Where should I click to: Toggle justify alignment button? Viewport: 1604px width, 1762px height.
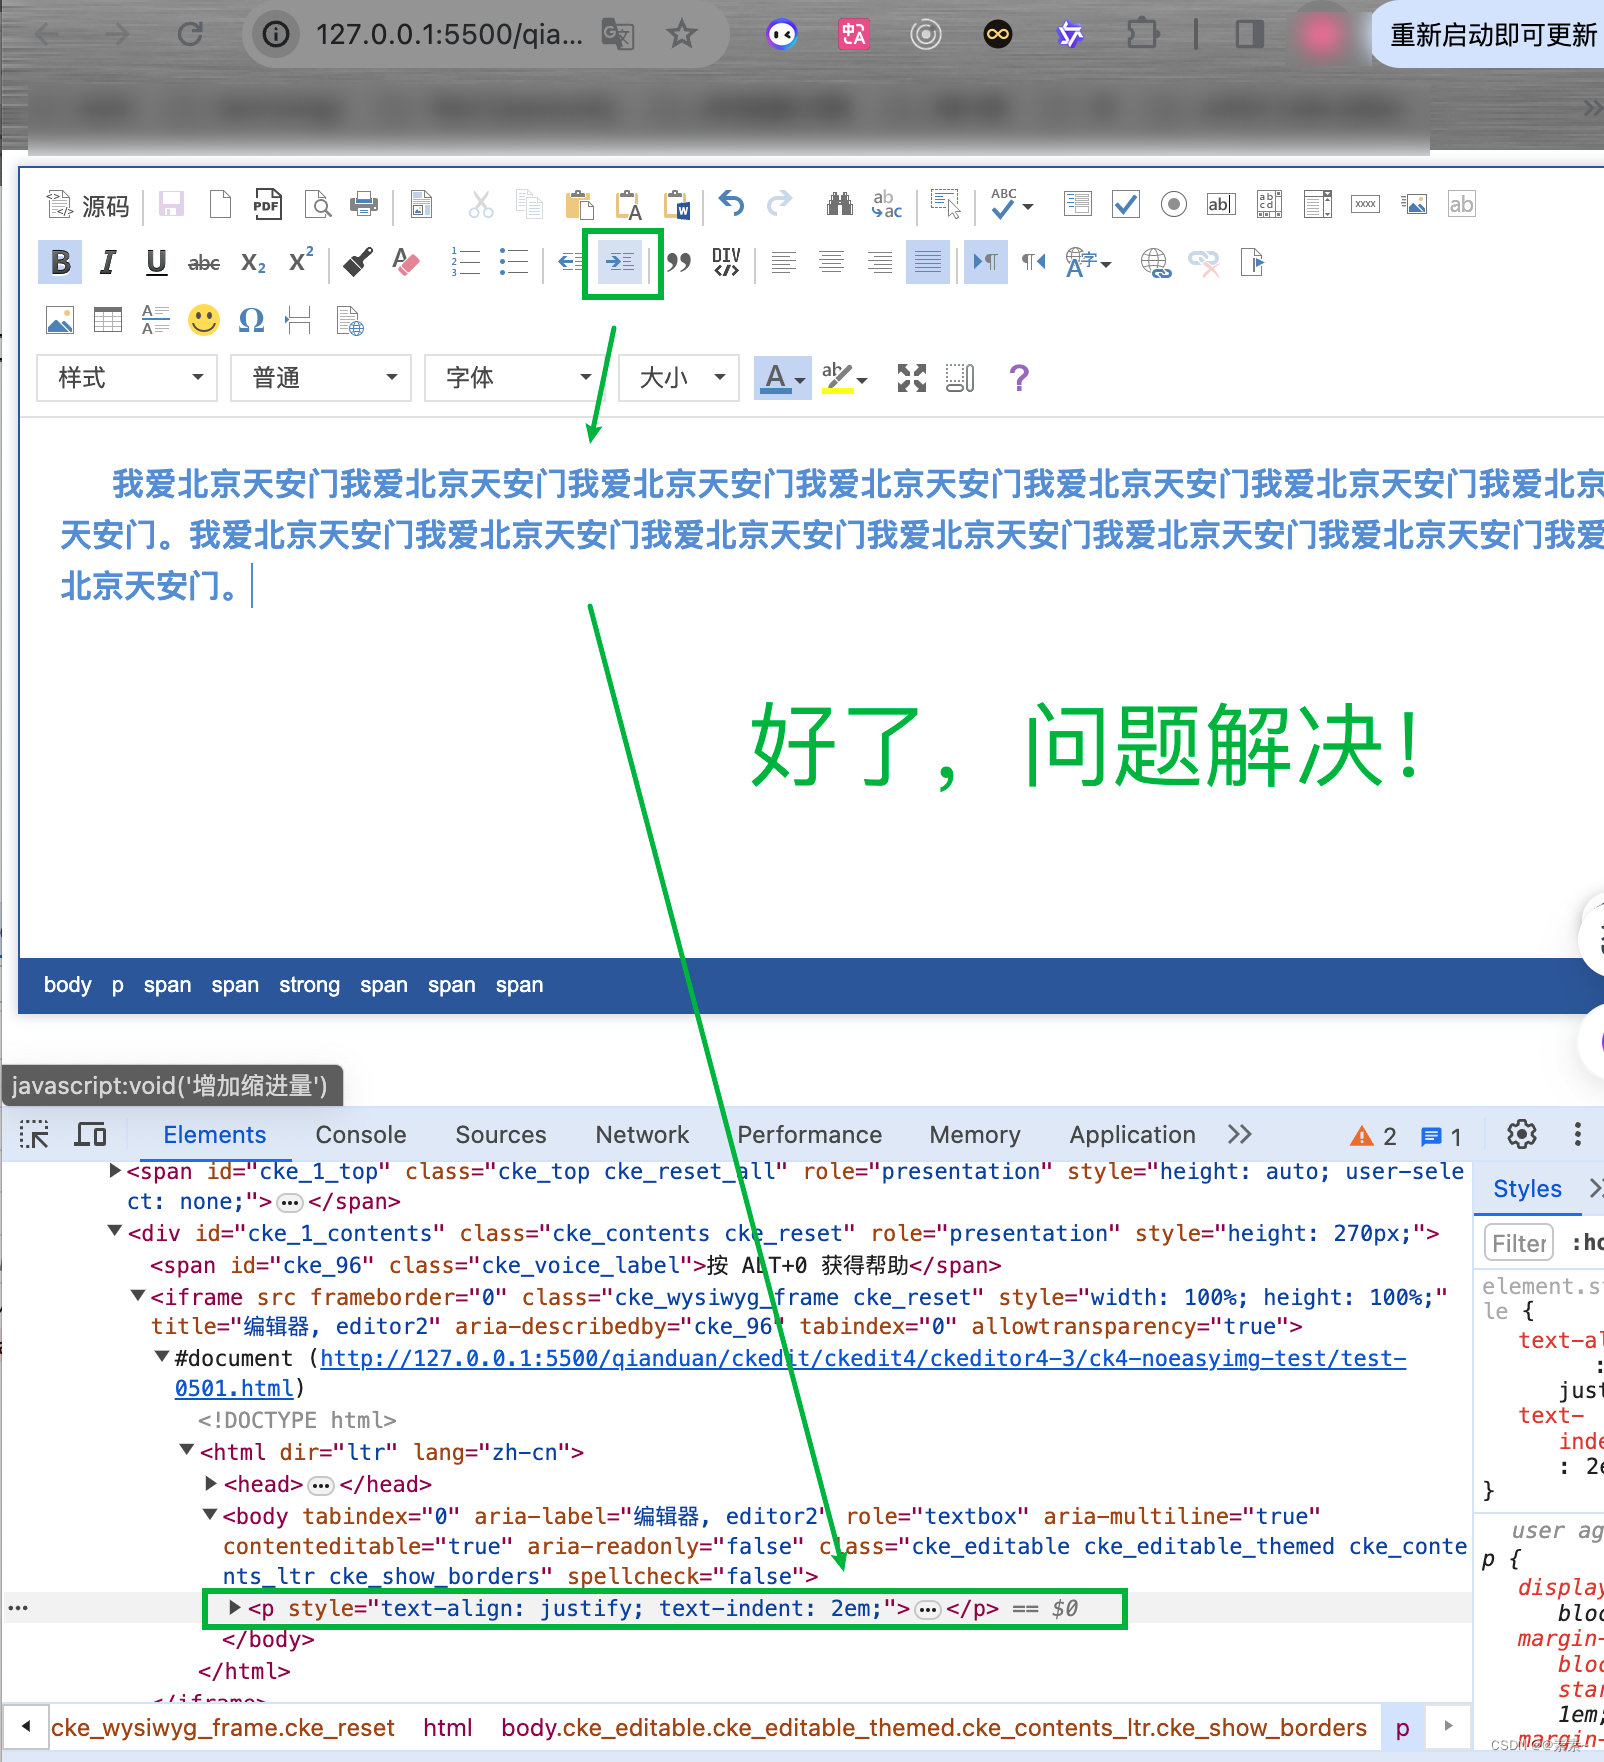(928, 262)
